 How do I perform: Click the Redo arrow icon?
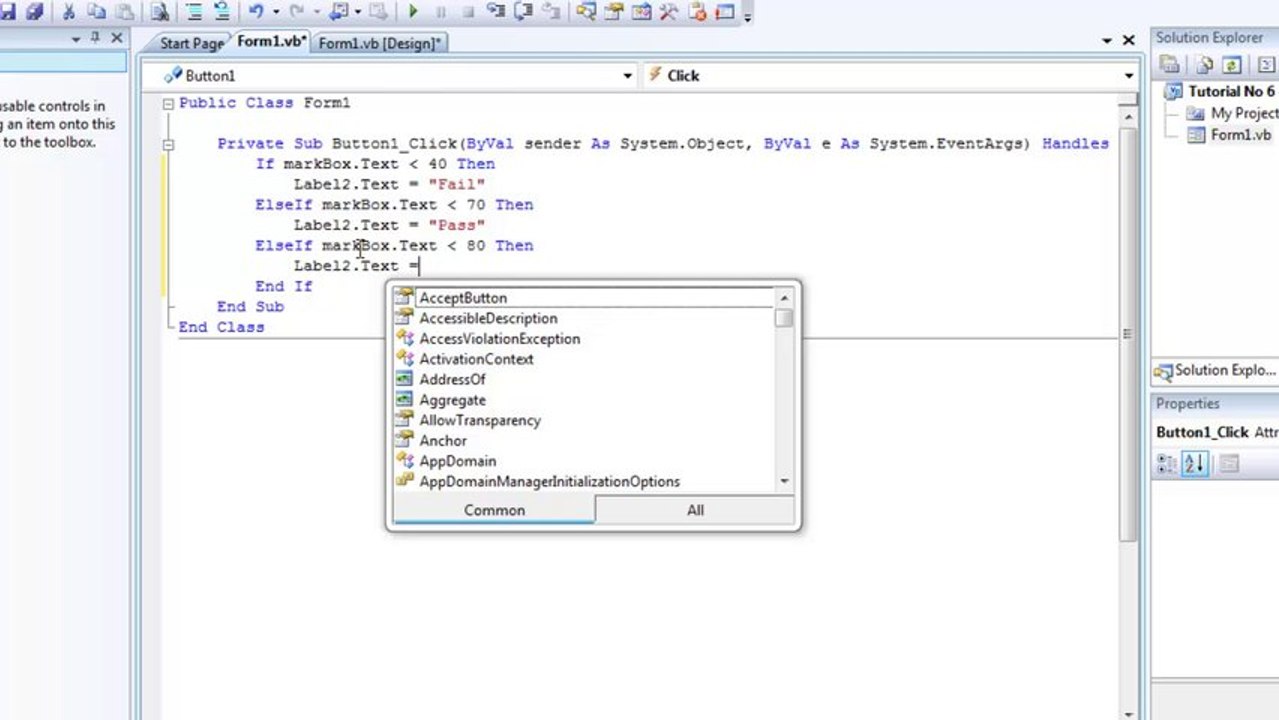(x=296, y=12)
